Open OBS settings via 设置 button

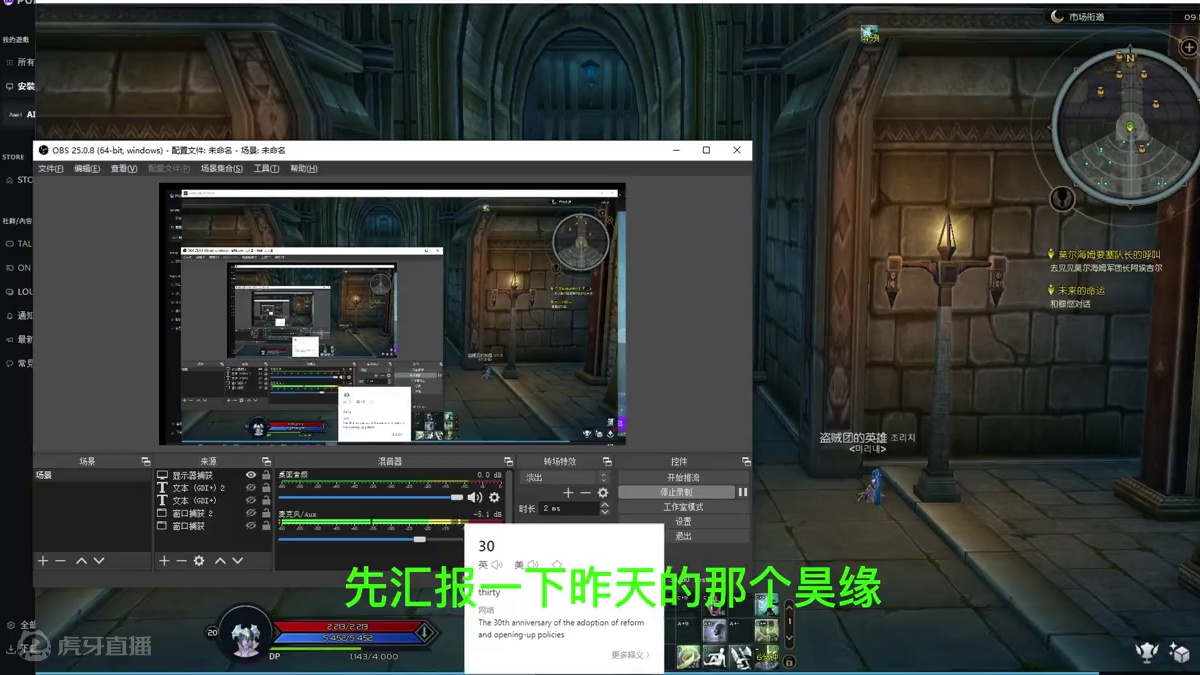click(x=684, y=520)
